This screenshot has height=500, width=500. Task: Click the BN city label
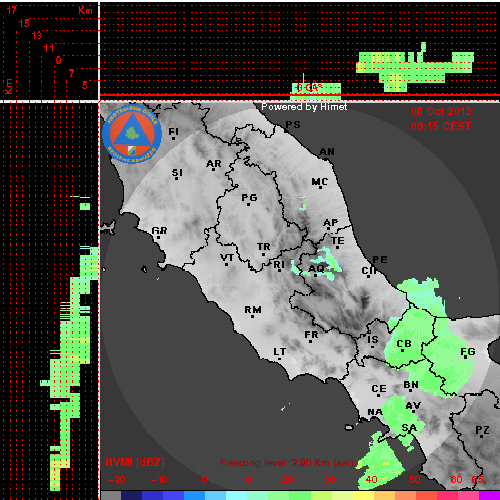[x=411, y=385]
